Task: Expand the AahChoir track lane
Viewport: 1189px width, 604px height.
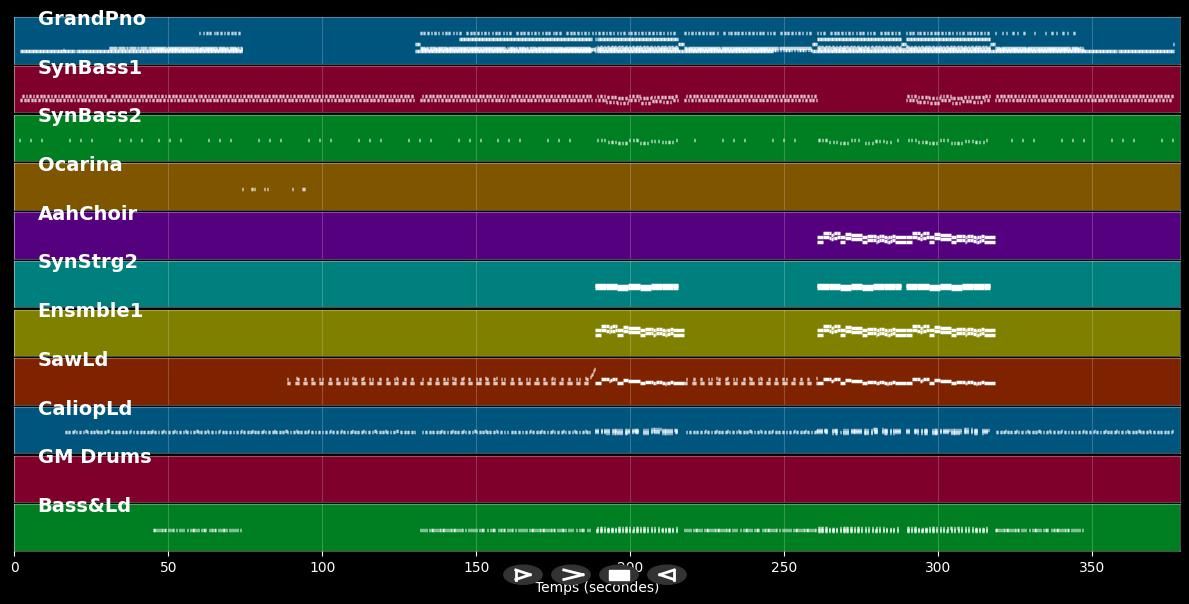Action: coord(88,213)
